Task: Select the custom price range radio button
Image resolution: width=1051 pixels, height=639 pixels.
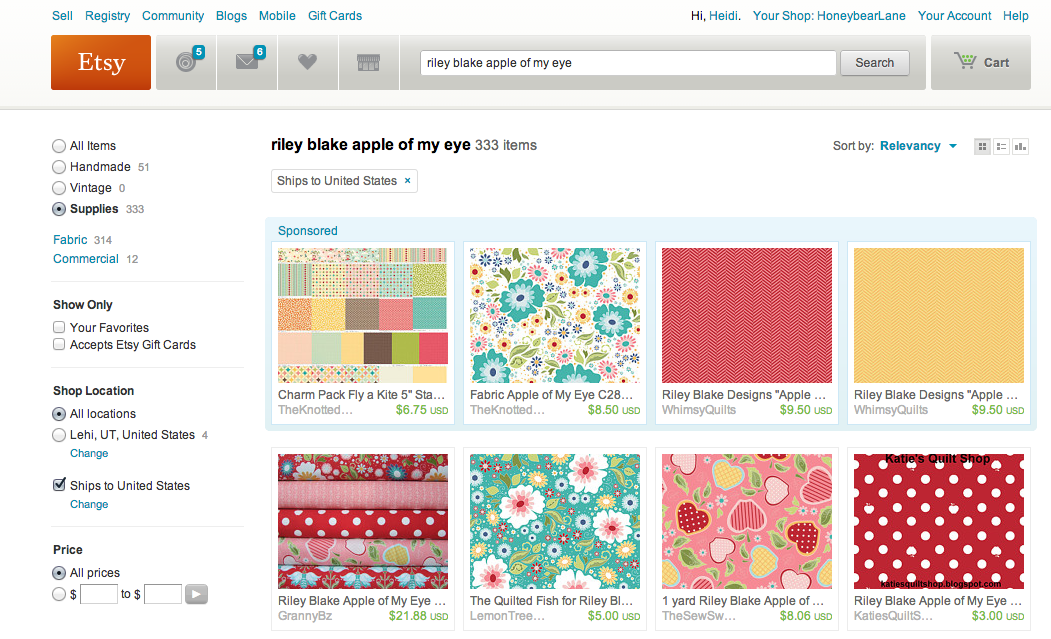Action: [x=59, y=594]
